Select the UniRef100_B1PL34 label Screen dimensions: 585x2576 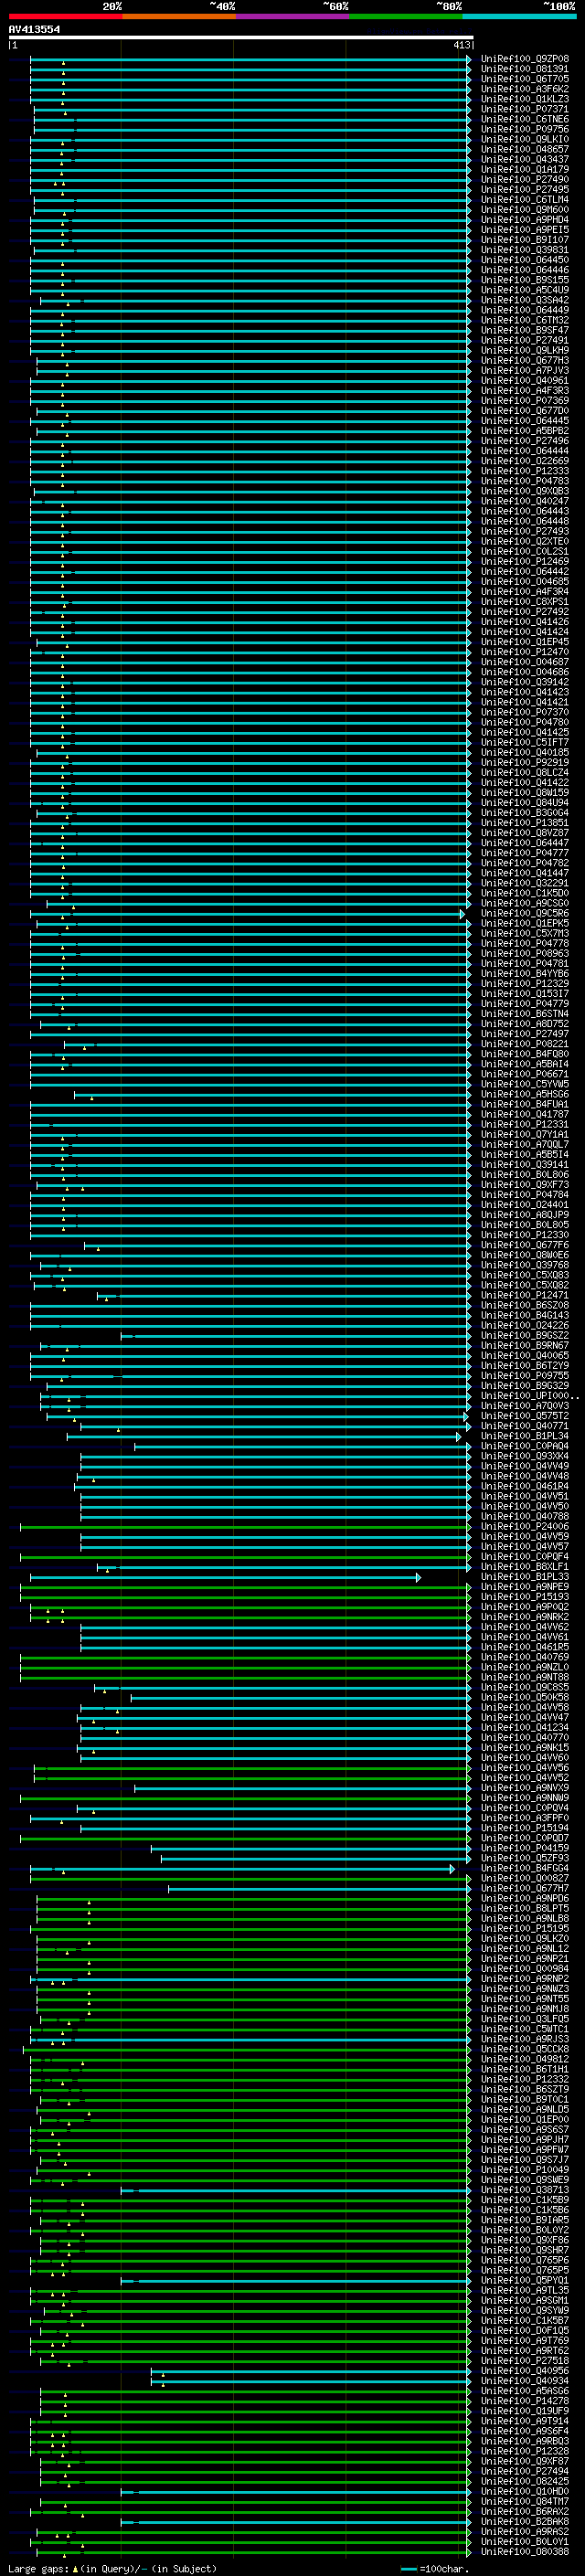coord(524,1436)
